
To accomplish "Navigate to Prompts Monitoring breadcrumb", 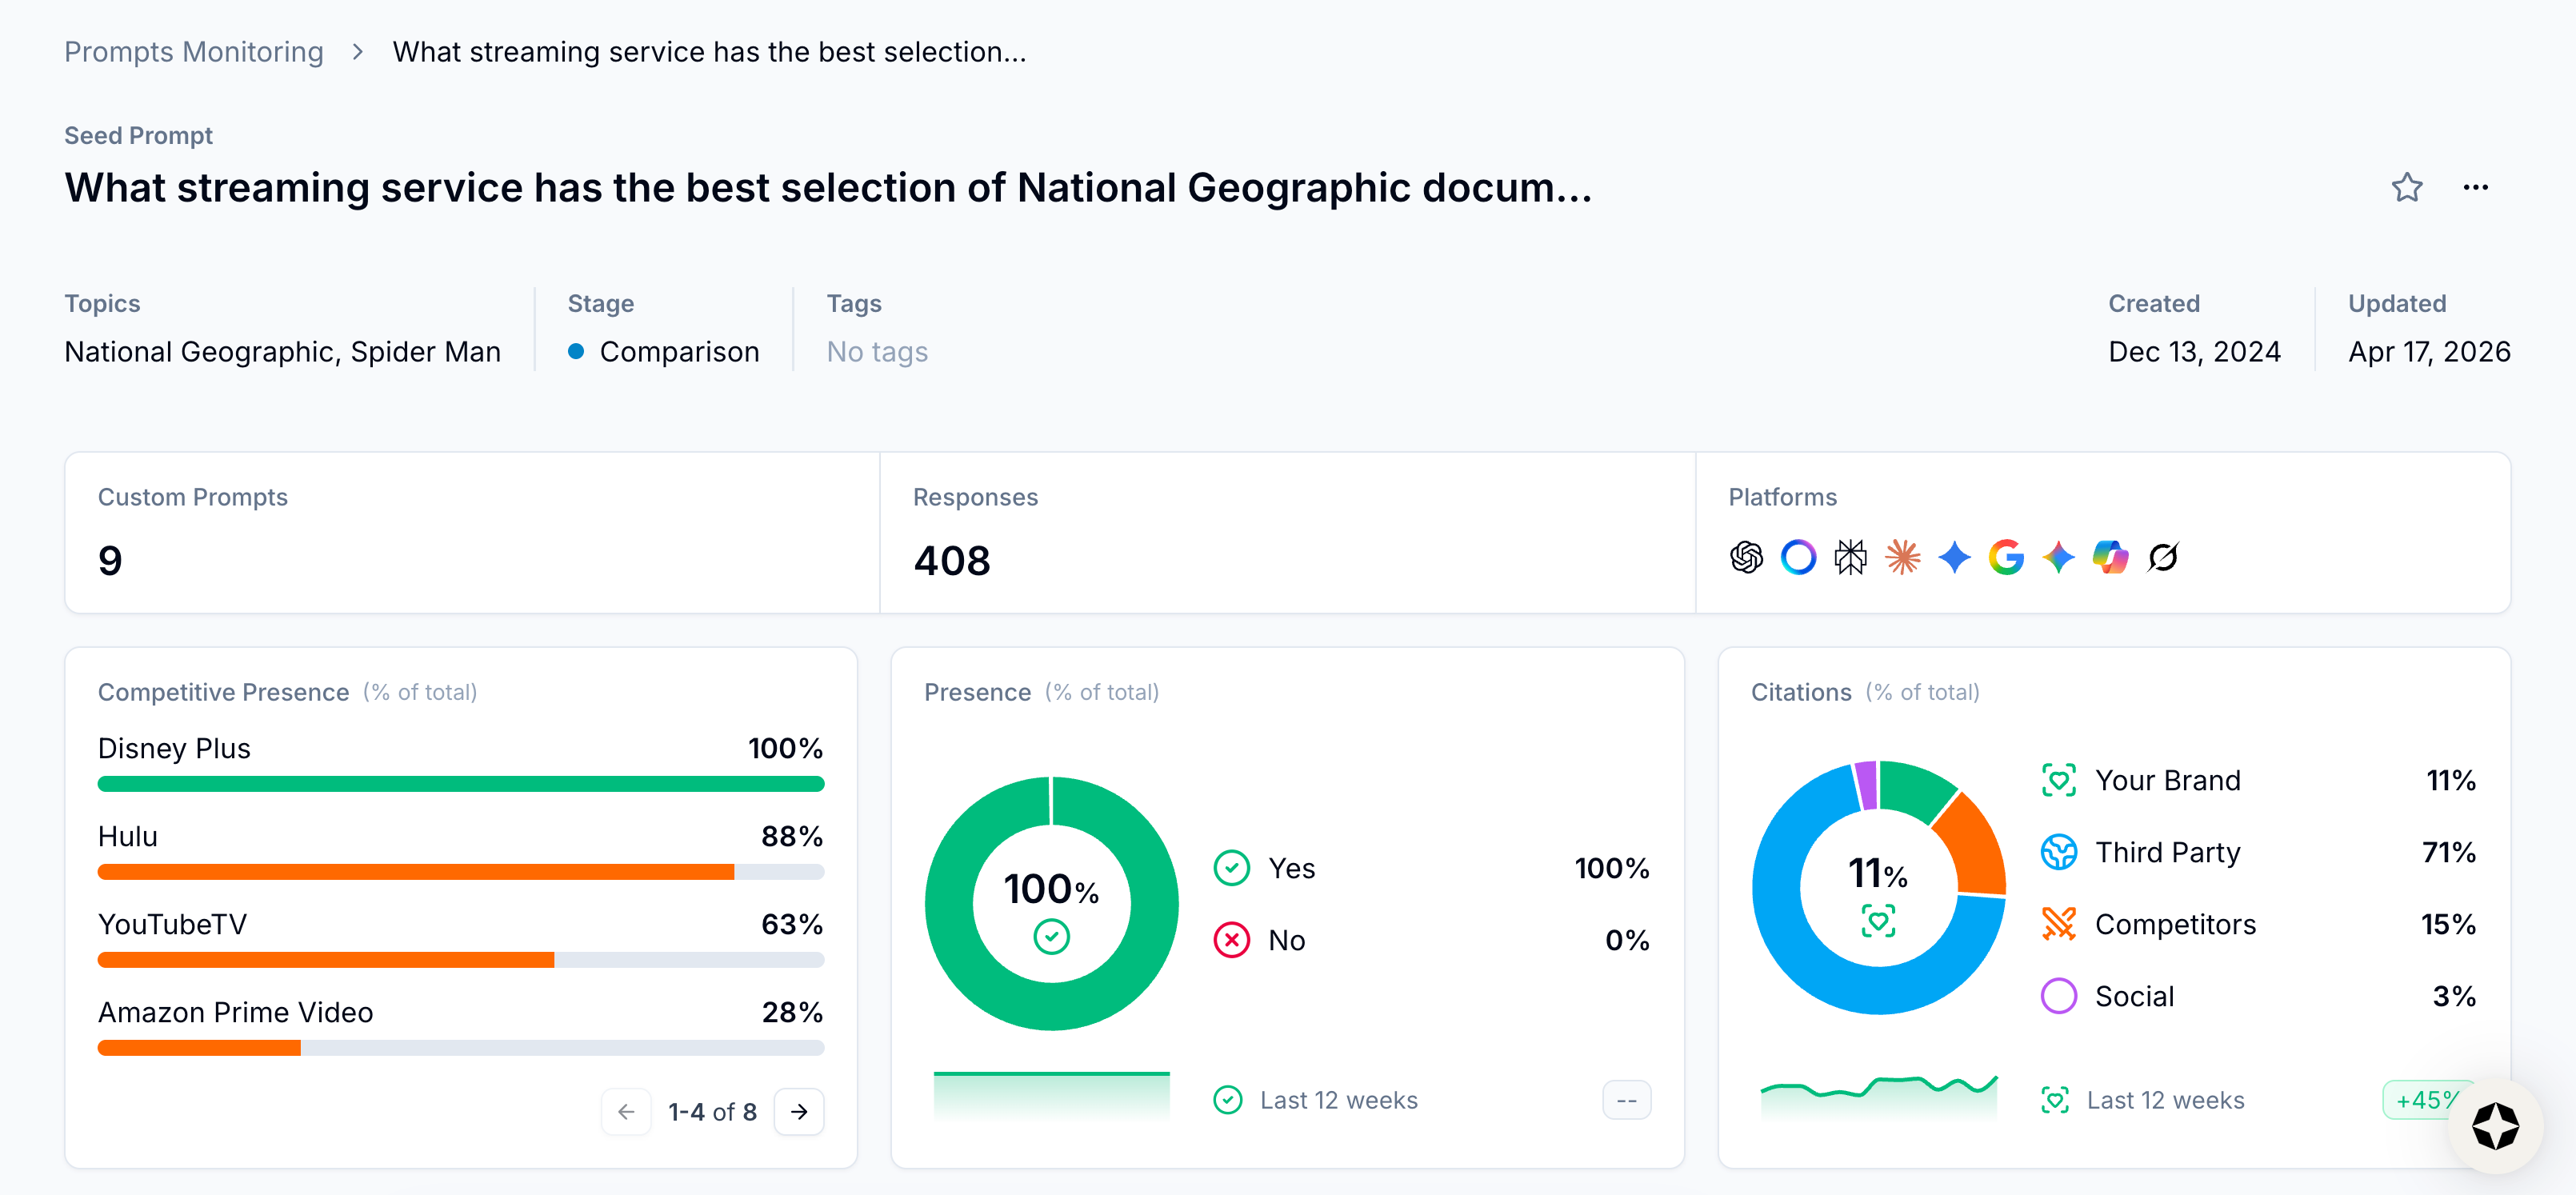I will (x=194, y=52).
